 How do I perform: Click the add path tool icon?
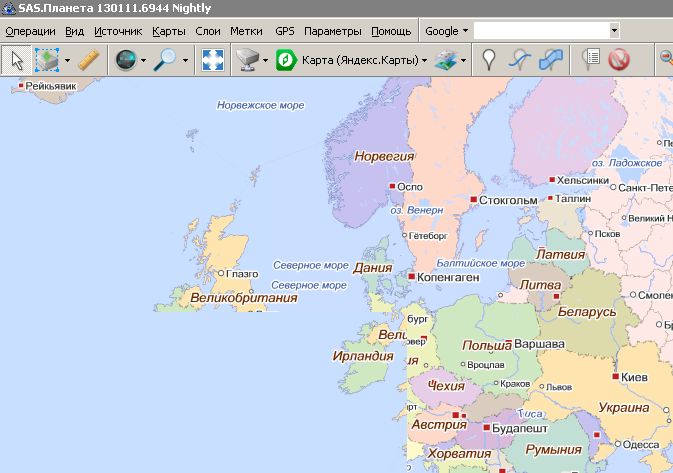[519, 60]
